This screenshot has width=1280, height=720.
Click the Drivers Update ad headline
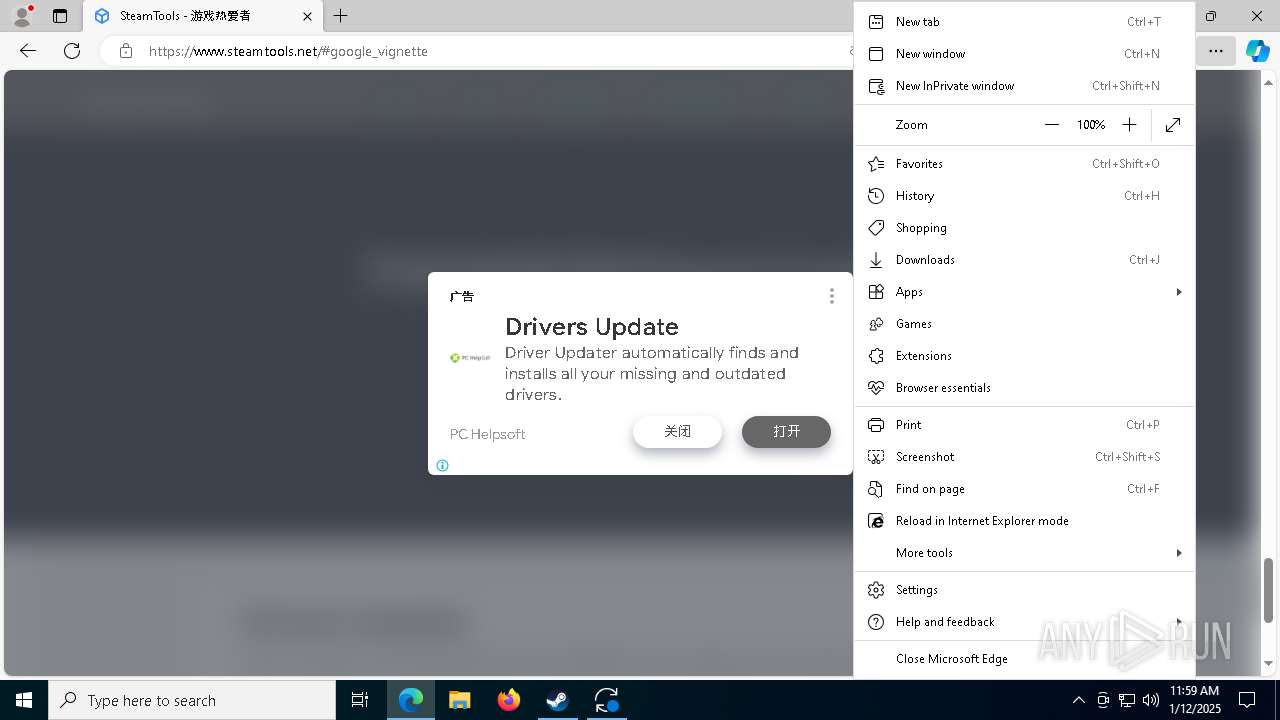point(591,327)
